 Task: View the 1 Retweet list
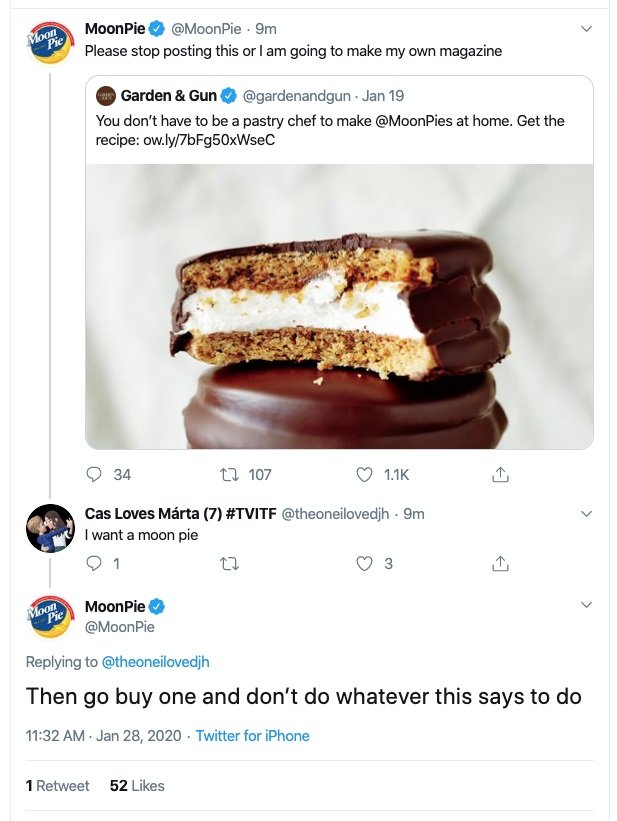click(x=57, y=785)
